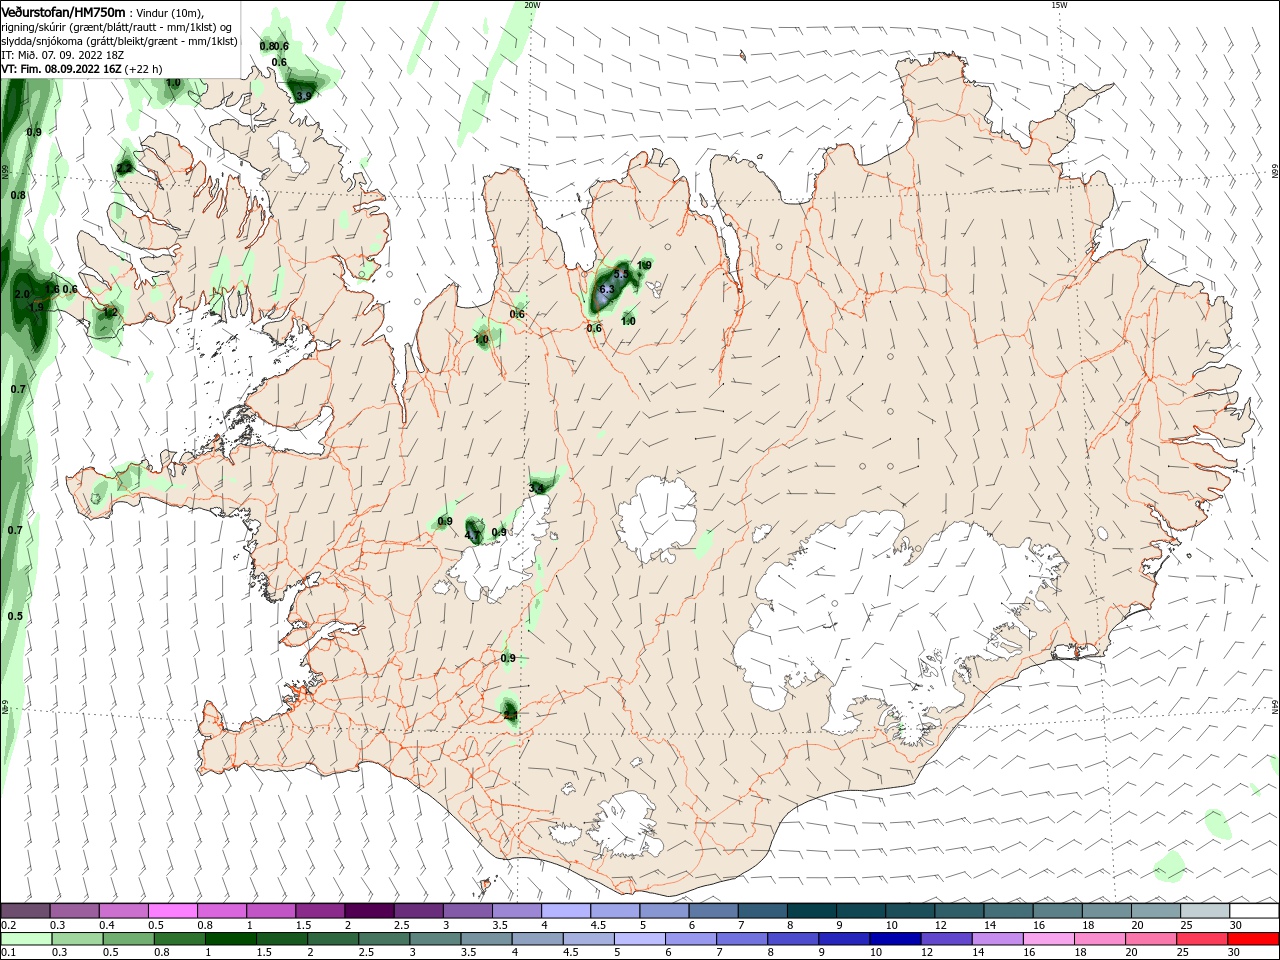Click the 4.1 precipitation value on map
Screen dimensions: 1280x960
point(473,536)
